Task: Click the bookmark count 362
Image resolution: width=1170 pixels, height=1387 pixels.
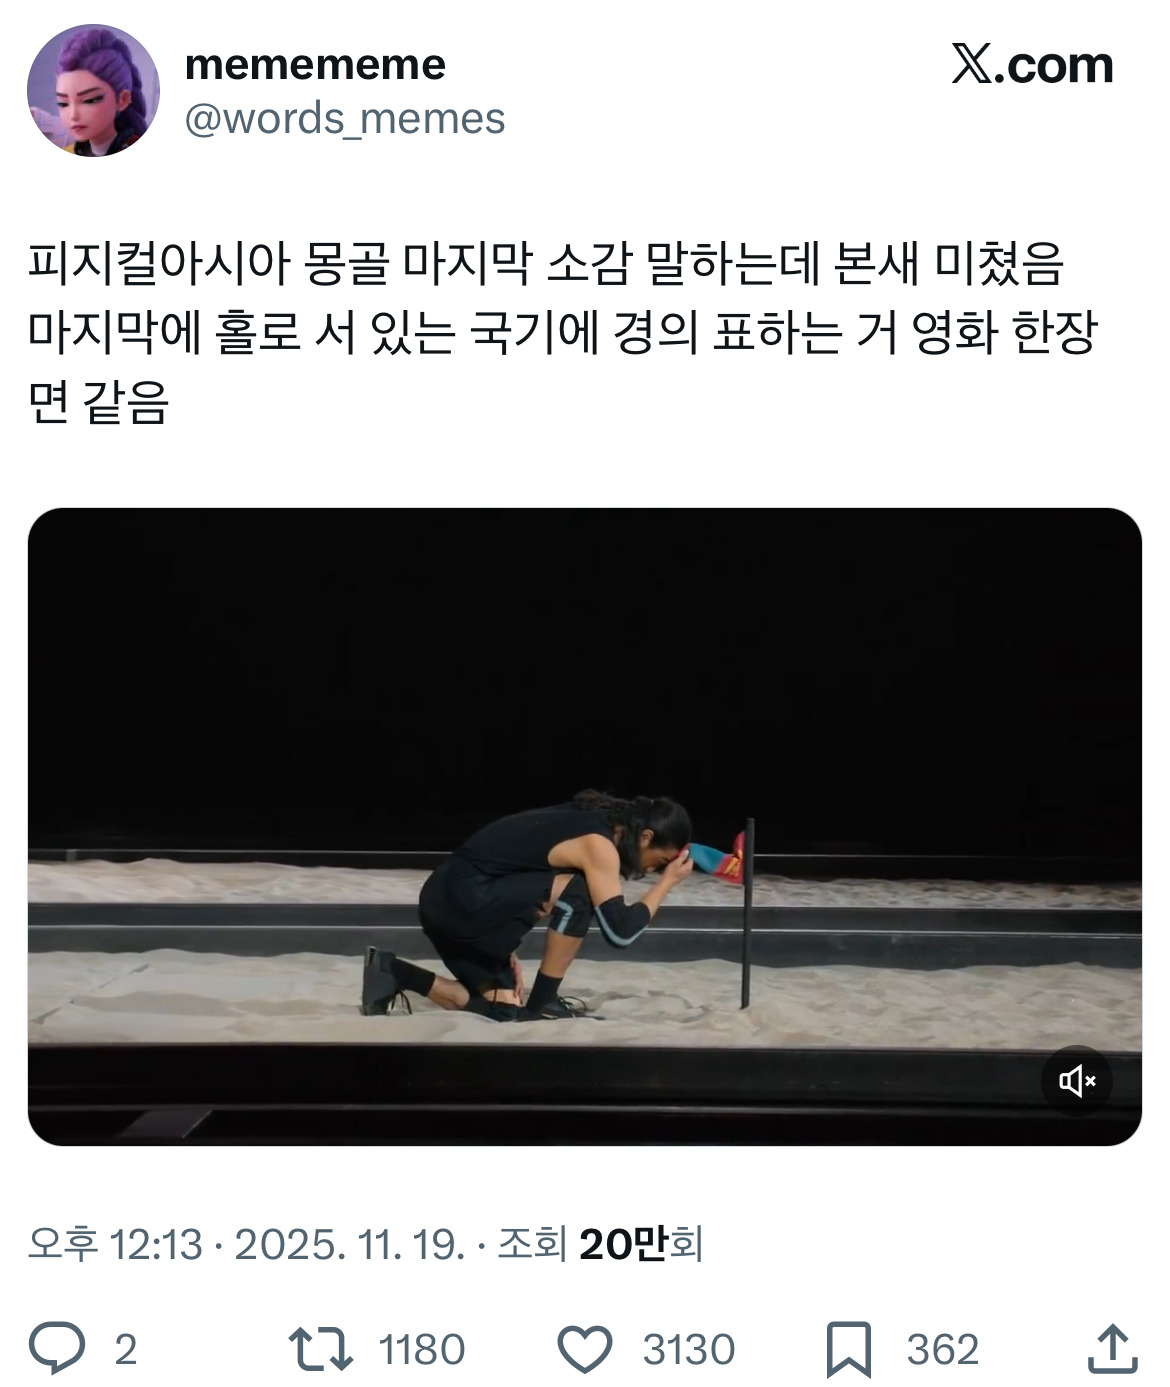Action: pyautogui.click(x=942, y=1349)
